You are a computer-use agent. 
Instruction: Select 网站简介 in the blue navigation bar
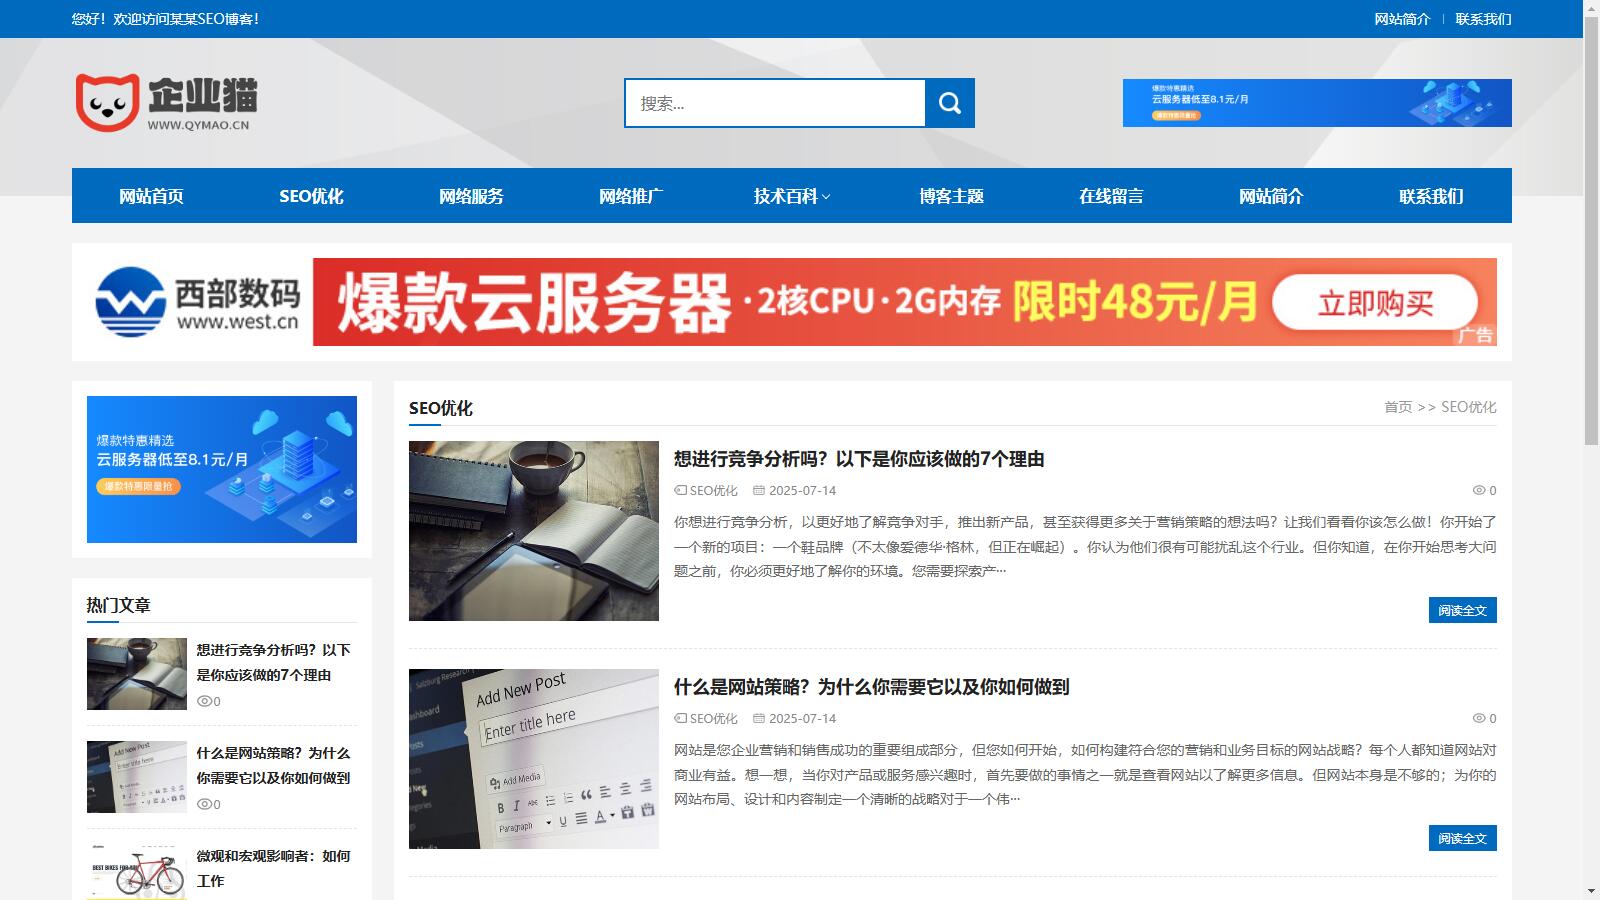[x=1271, y=196]
